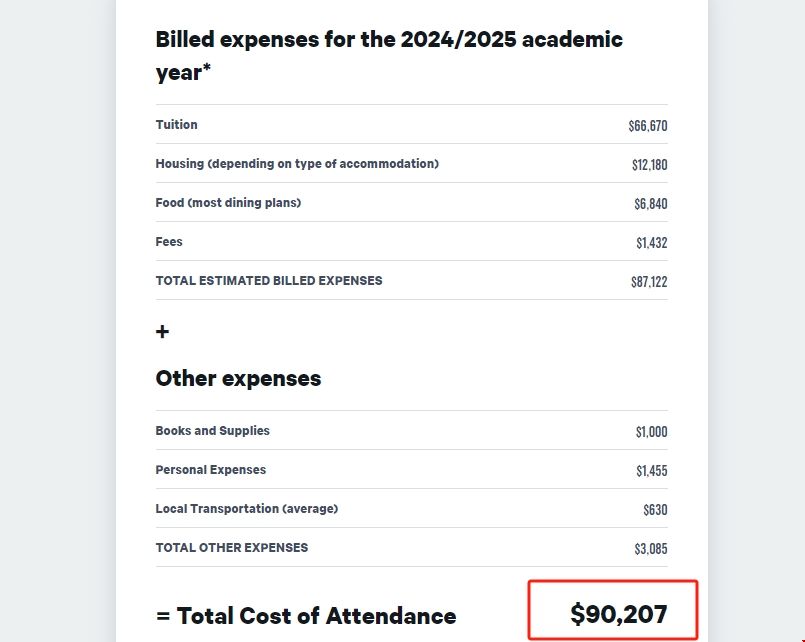Click the "Other expenses" heading
The height and width of the screenshot is (642, 805).
[x=238, y=379]
